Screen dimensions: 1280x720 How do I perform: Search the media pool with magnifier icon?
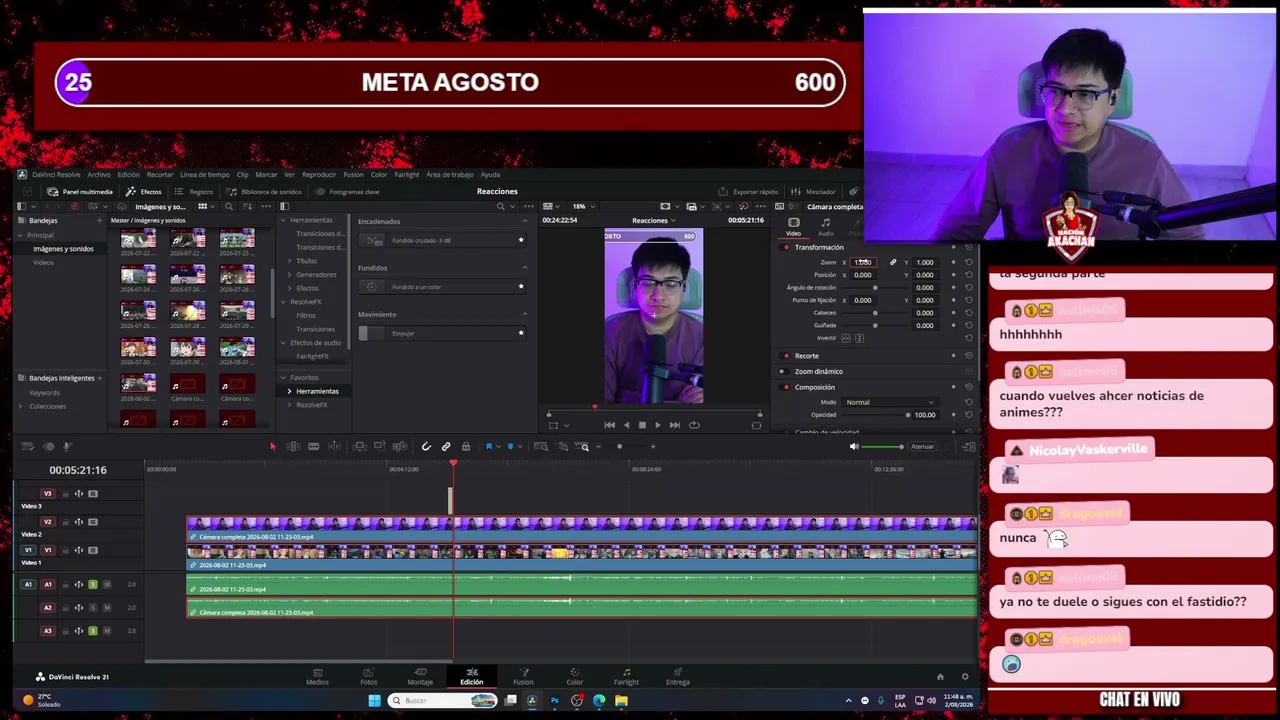229,207
